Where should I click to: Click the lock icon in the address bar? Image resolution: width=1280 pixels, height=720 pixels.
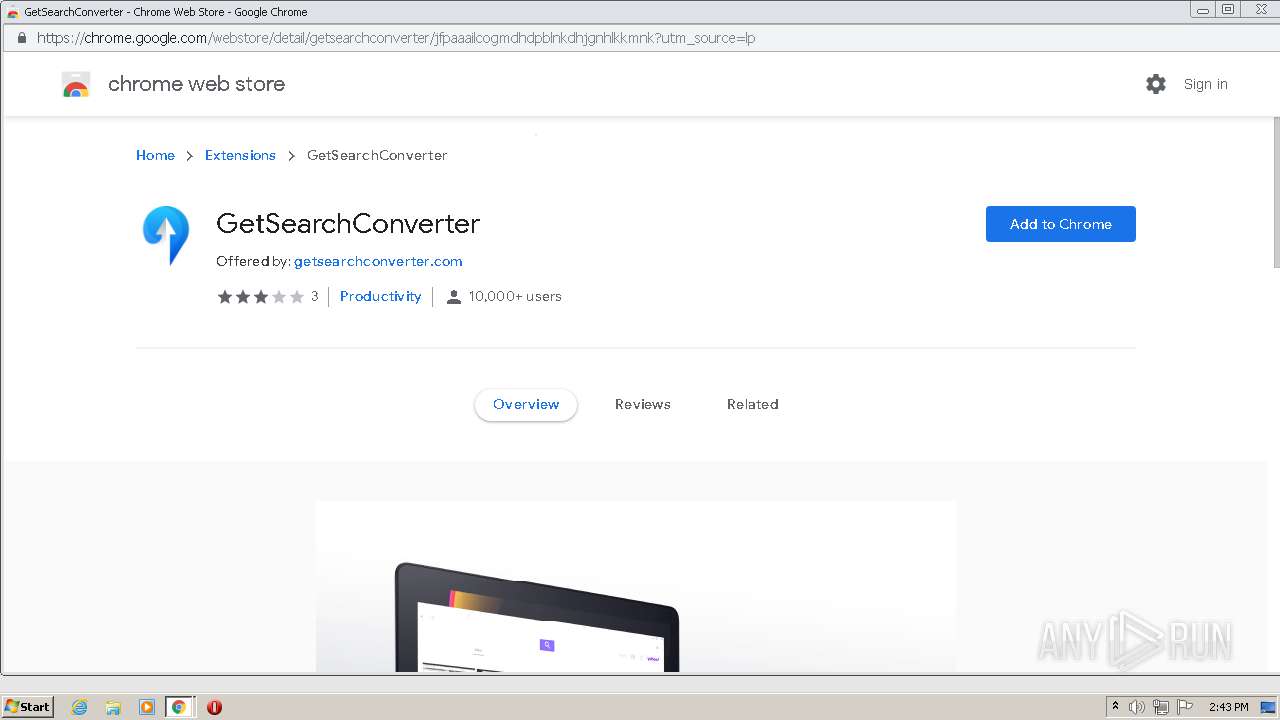(x=21, y=38)
